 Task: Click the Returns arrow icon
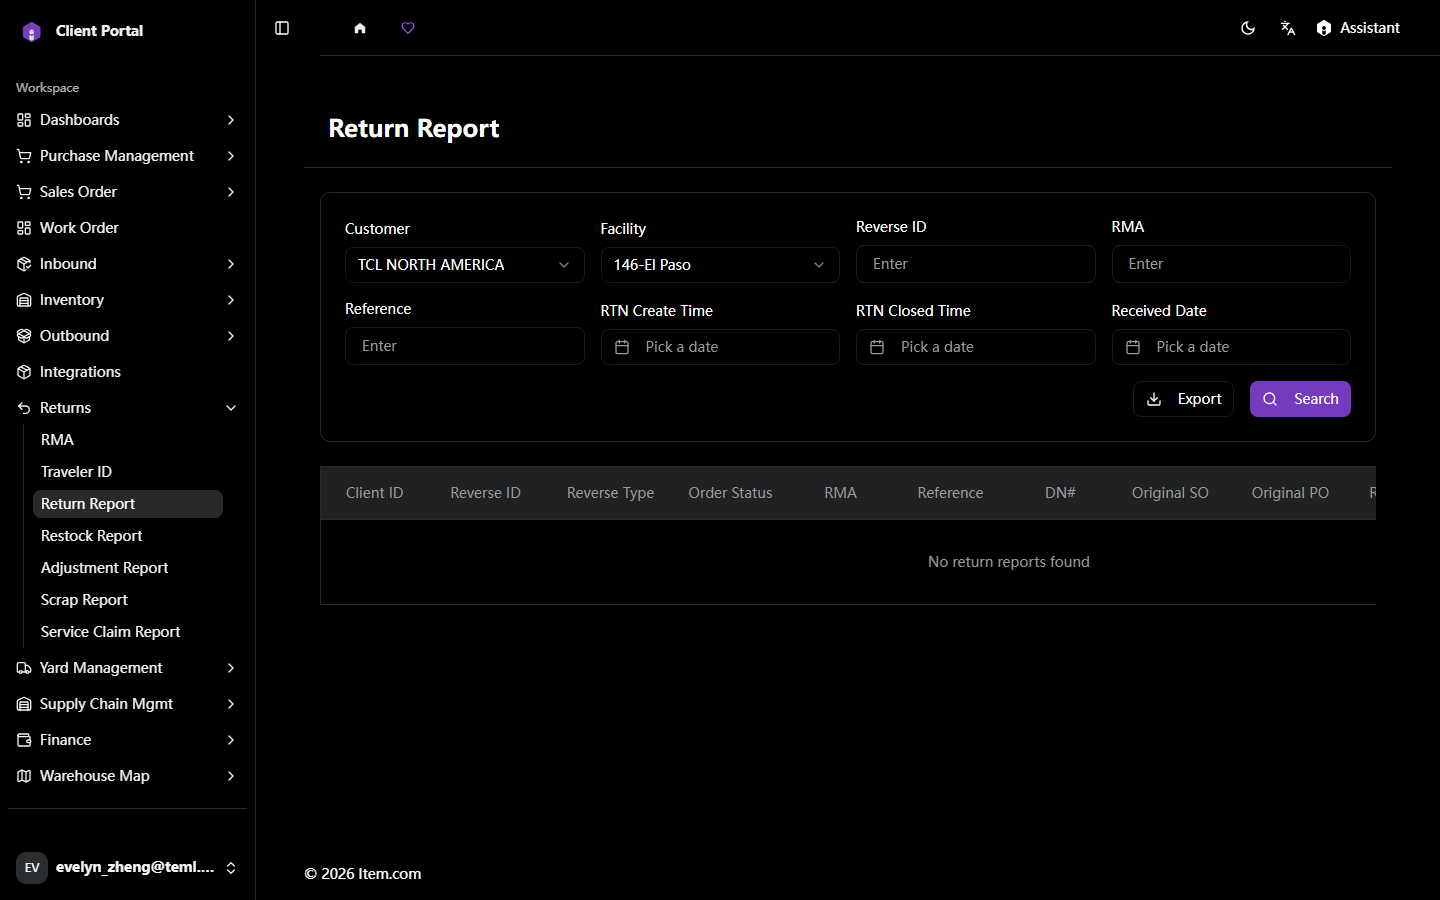pos(24,408)
